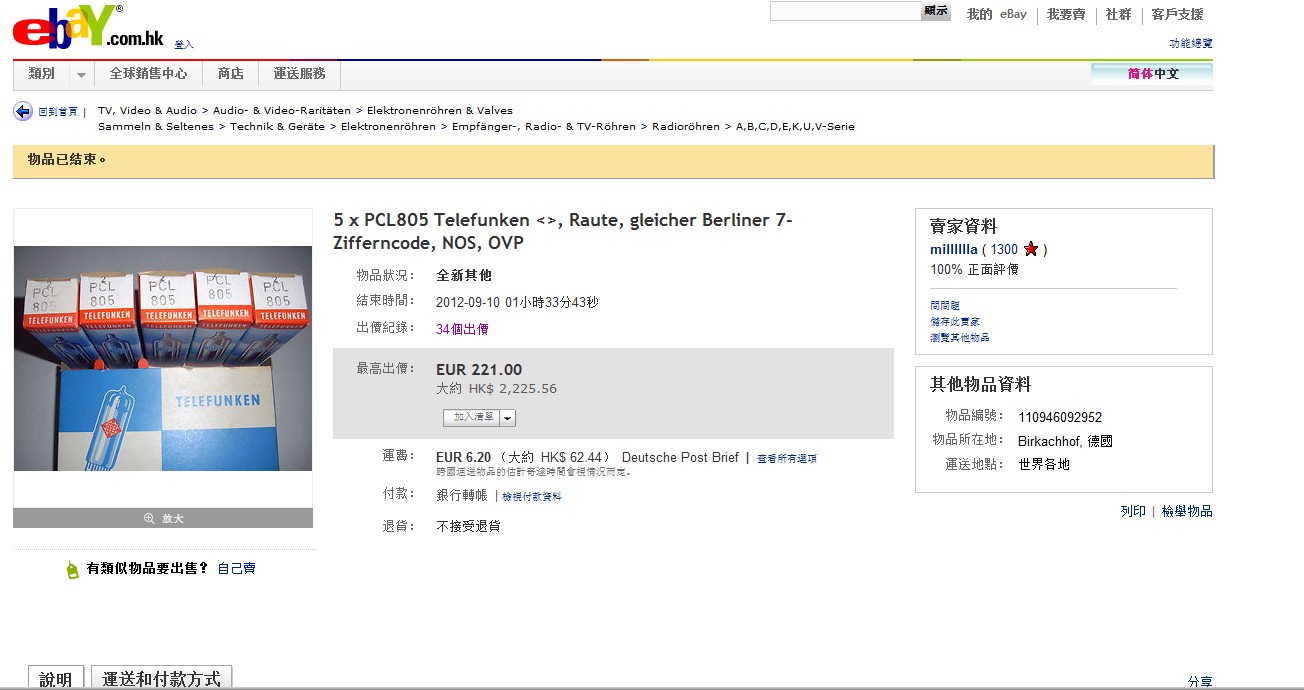Click the 分享 share link
1304x690 pixels.
(x=1200, y=681)
